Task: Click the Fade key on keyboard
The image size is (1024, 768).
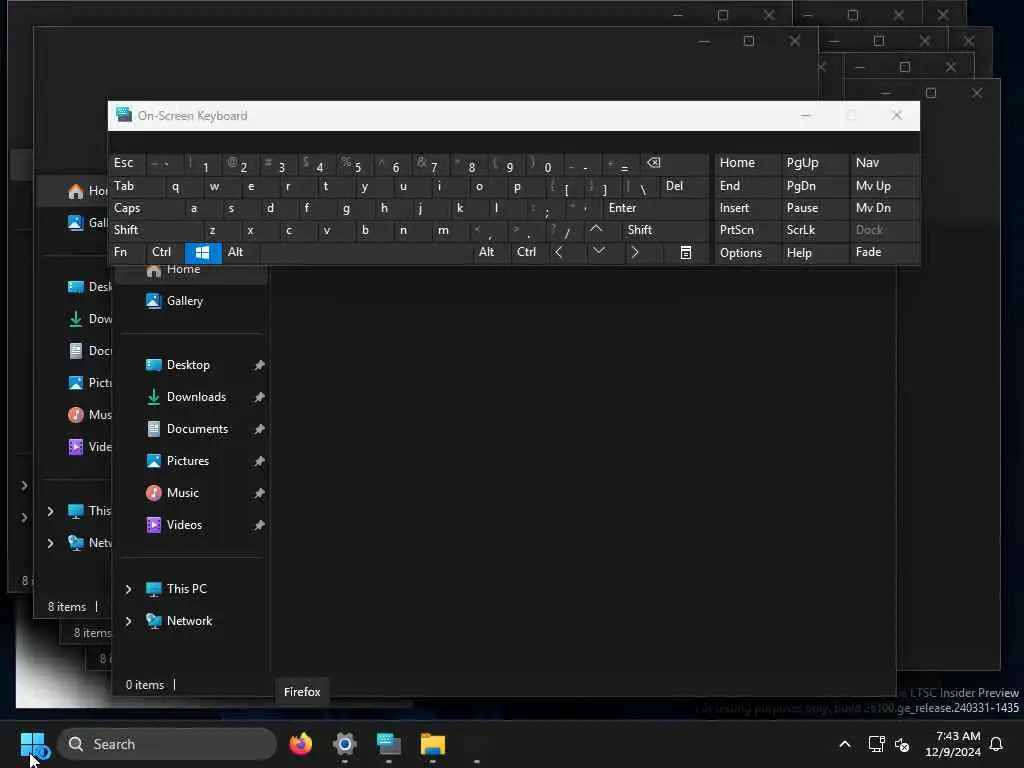Action: [884, 253]
